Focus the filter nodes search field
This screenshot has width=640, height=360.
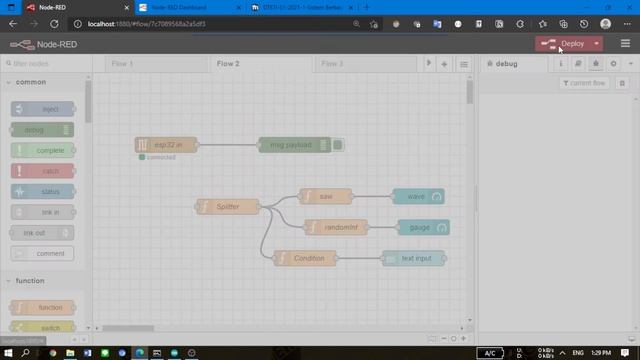47,64
